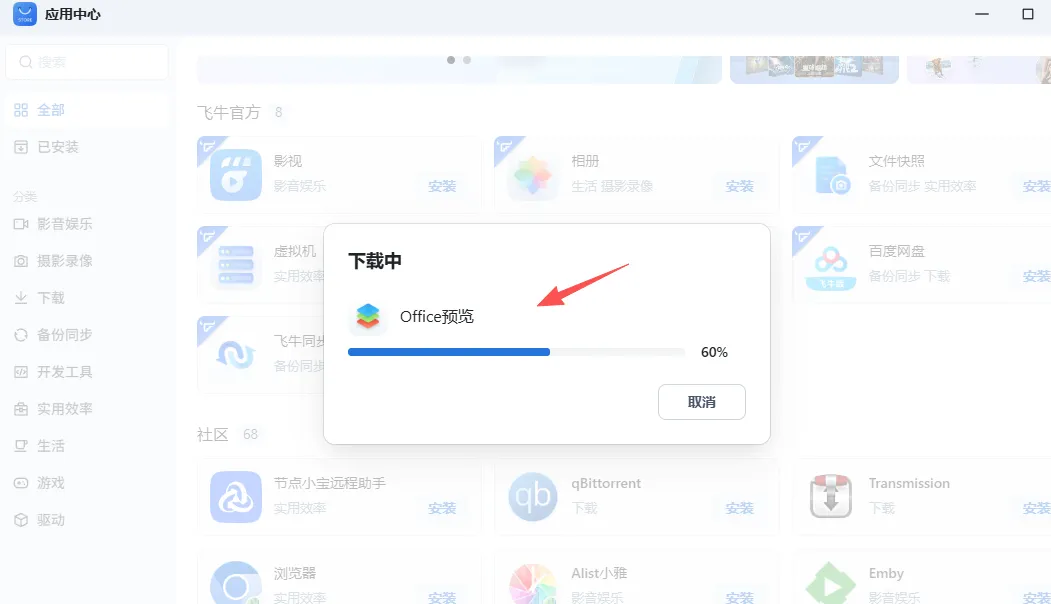Open the games banner thumbnail
Image resolution: width=1051 pixels, height=604 pixels.
pyautogui.click(x=814, y=70)
